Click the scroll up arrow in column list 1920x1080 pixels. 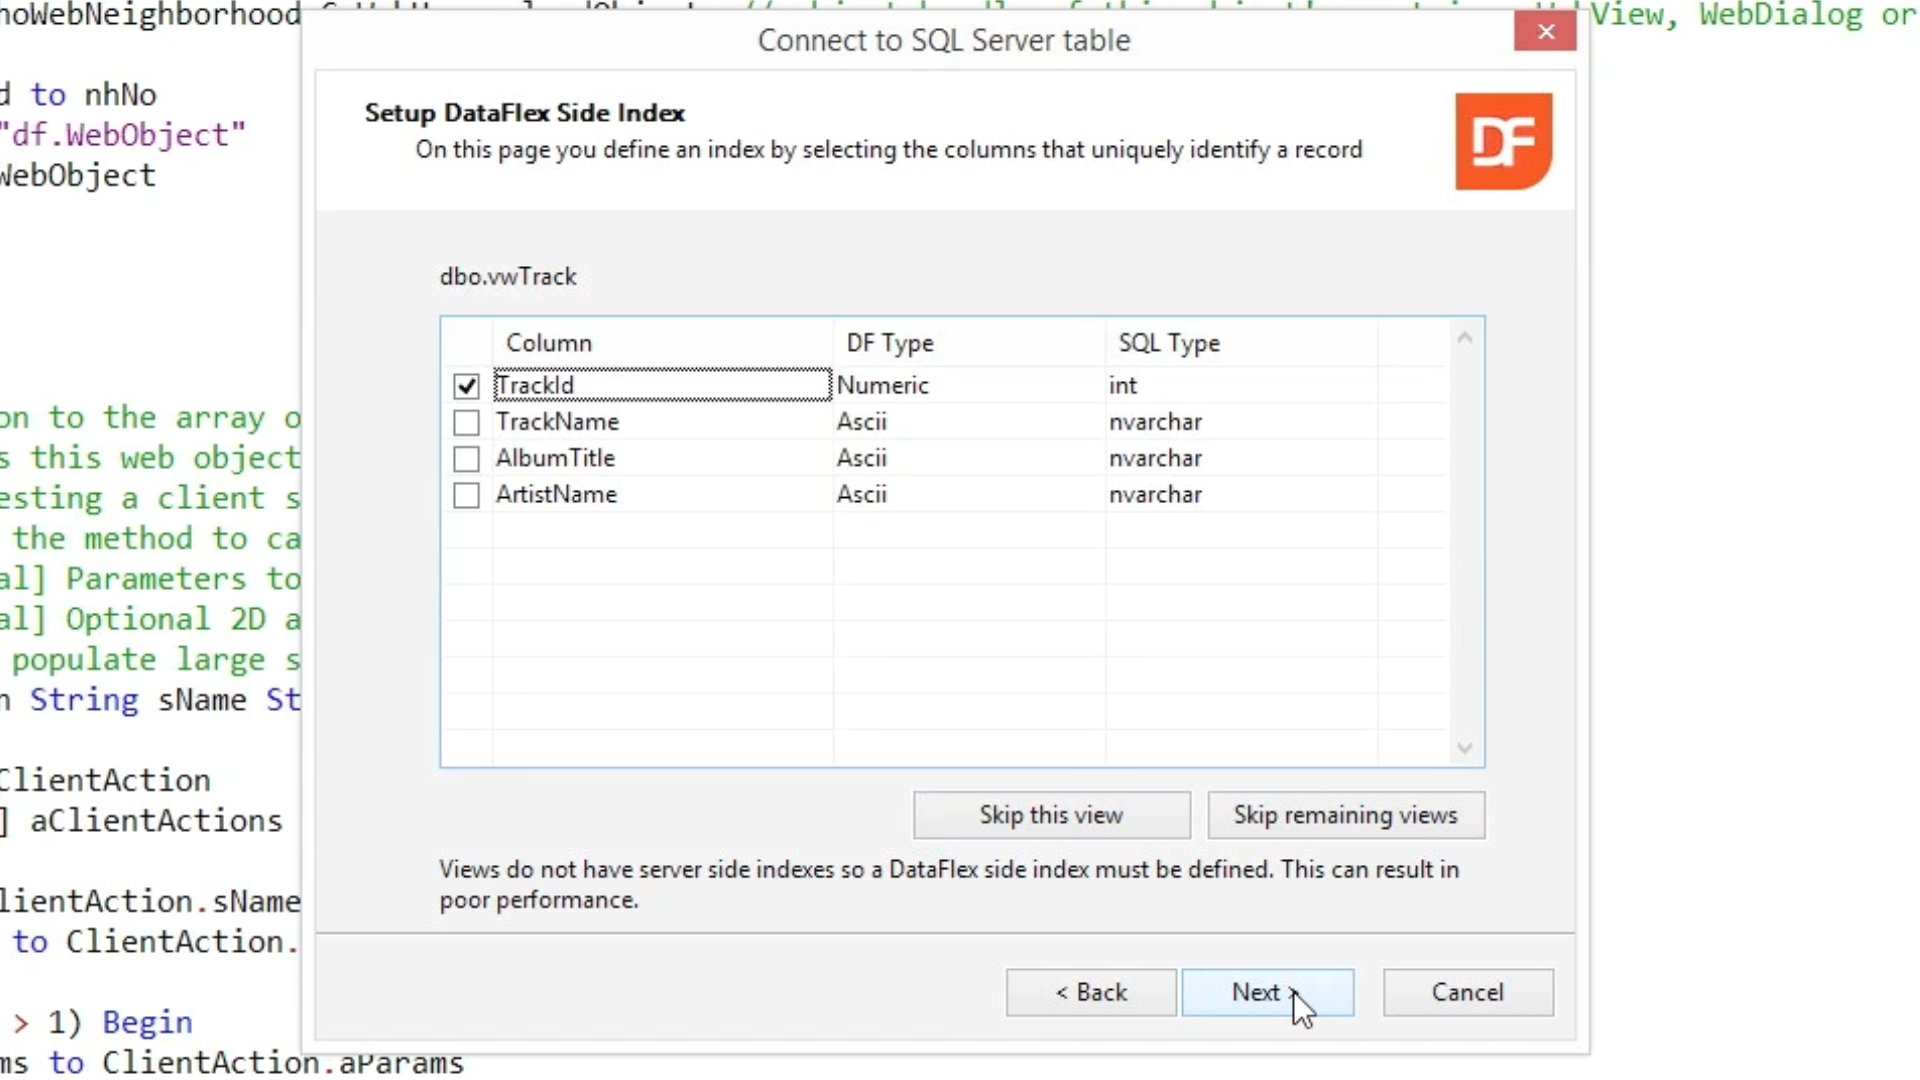tap(1464, 339)
